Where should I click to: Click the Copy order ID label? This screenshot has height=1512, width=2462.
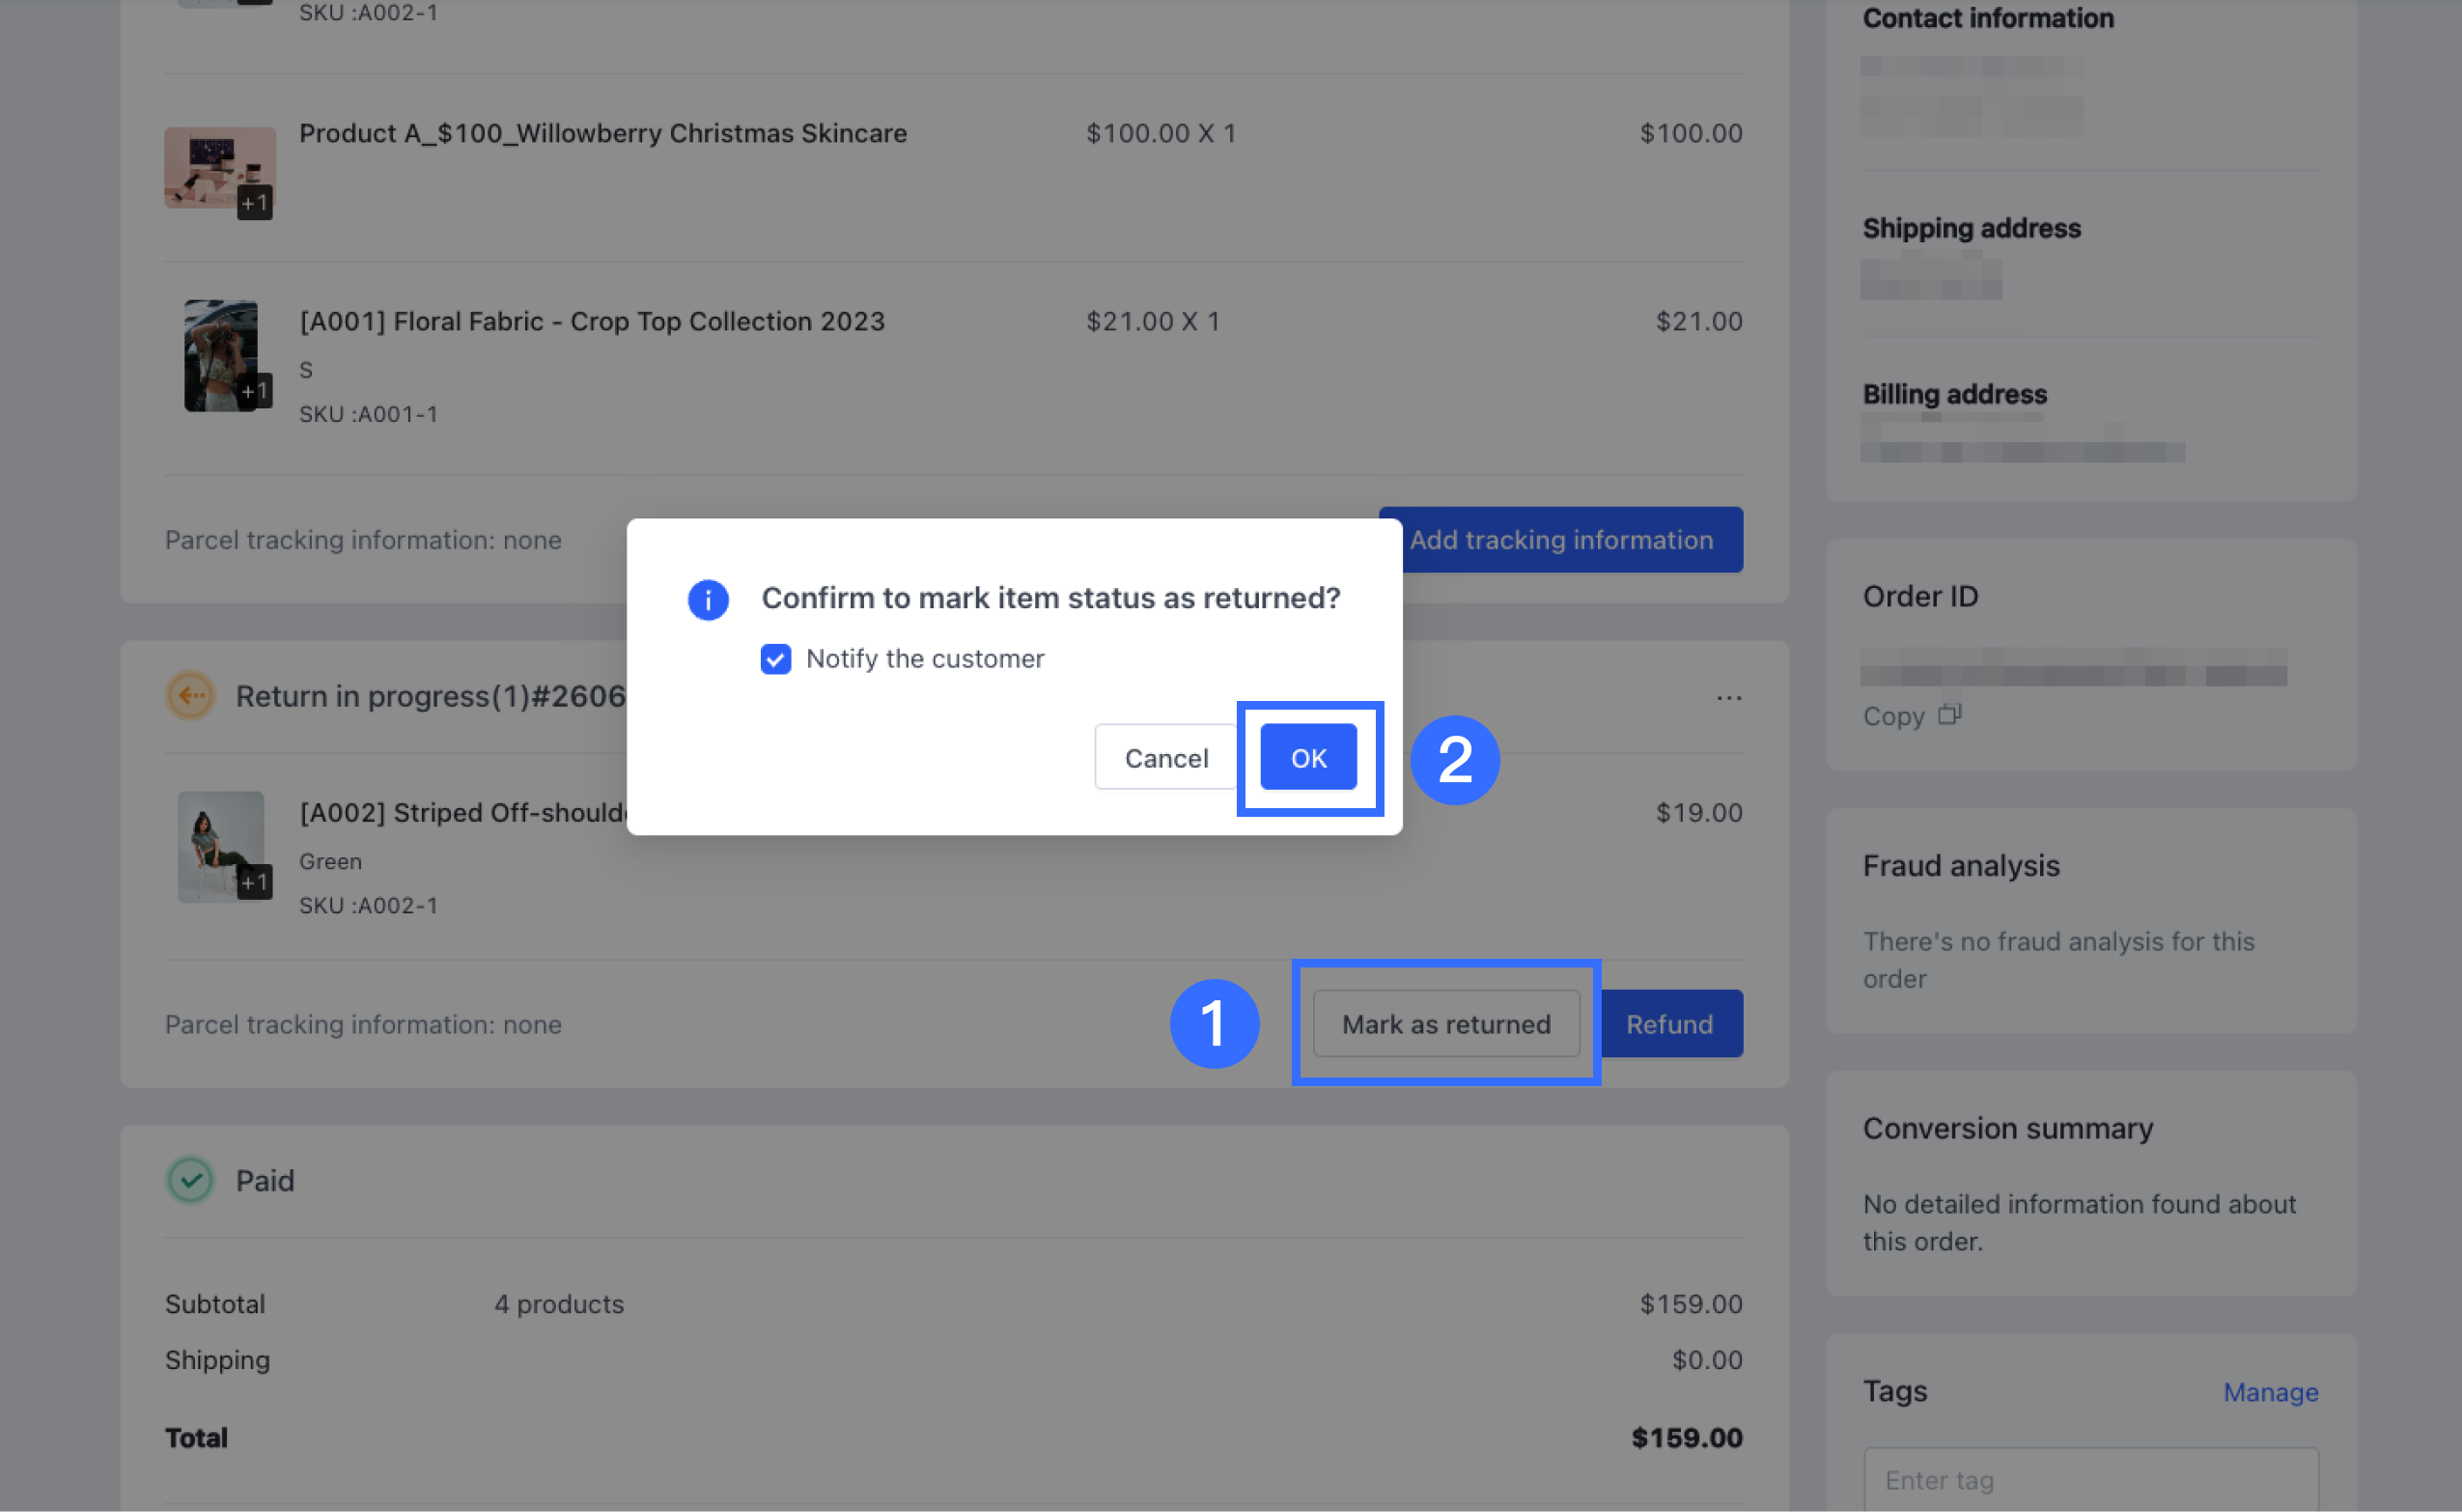pyautogui.click(x=1892, y=716)
